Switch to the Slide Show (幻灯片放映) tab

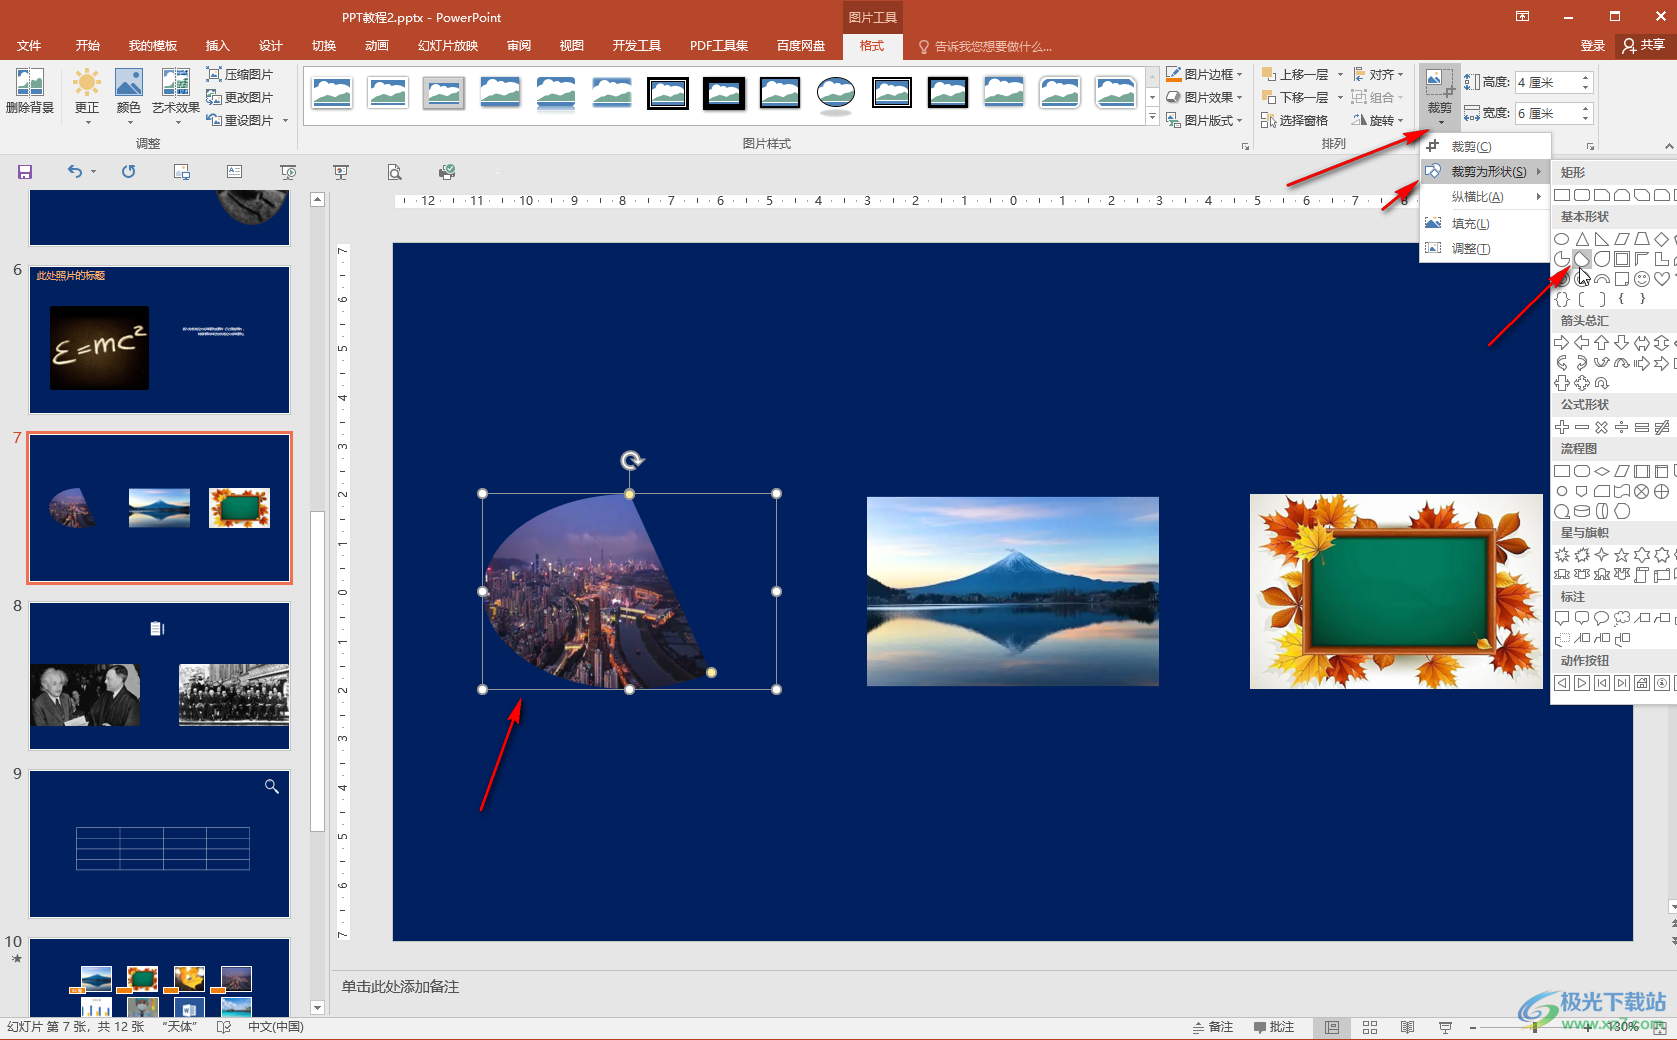click(448, 46)
